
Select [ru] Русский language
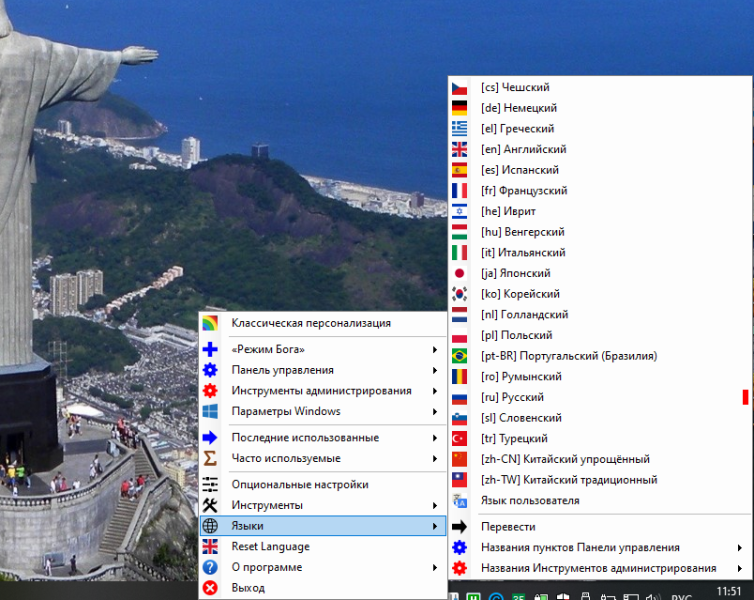click(x=600, y=398)
